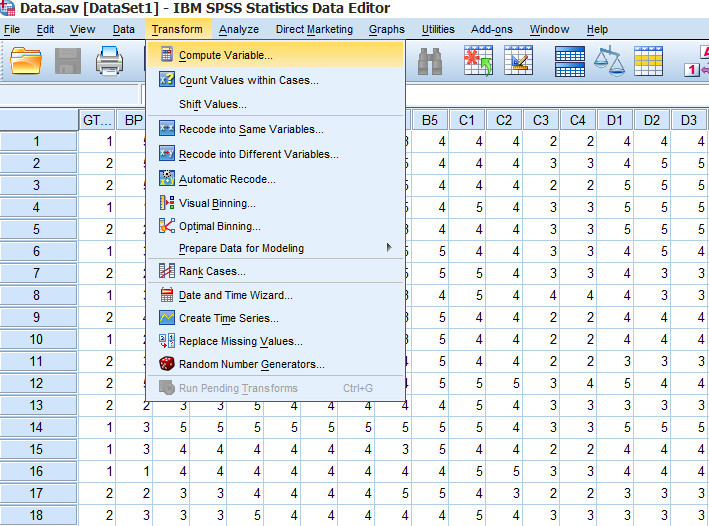Open the Add-ons menu
709x526 pixels.
(x=492, y=29)
